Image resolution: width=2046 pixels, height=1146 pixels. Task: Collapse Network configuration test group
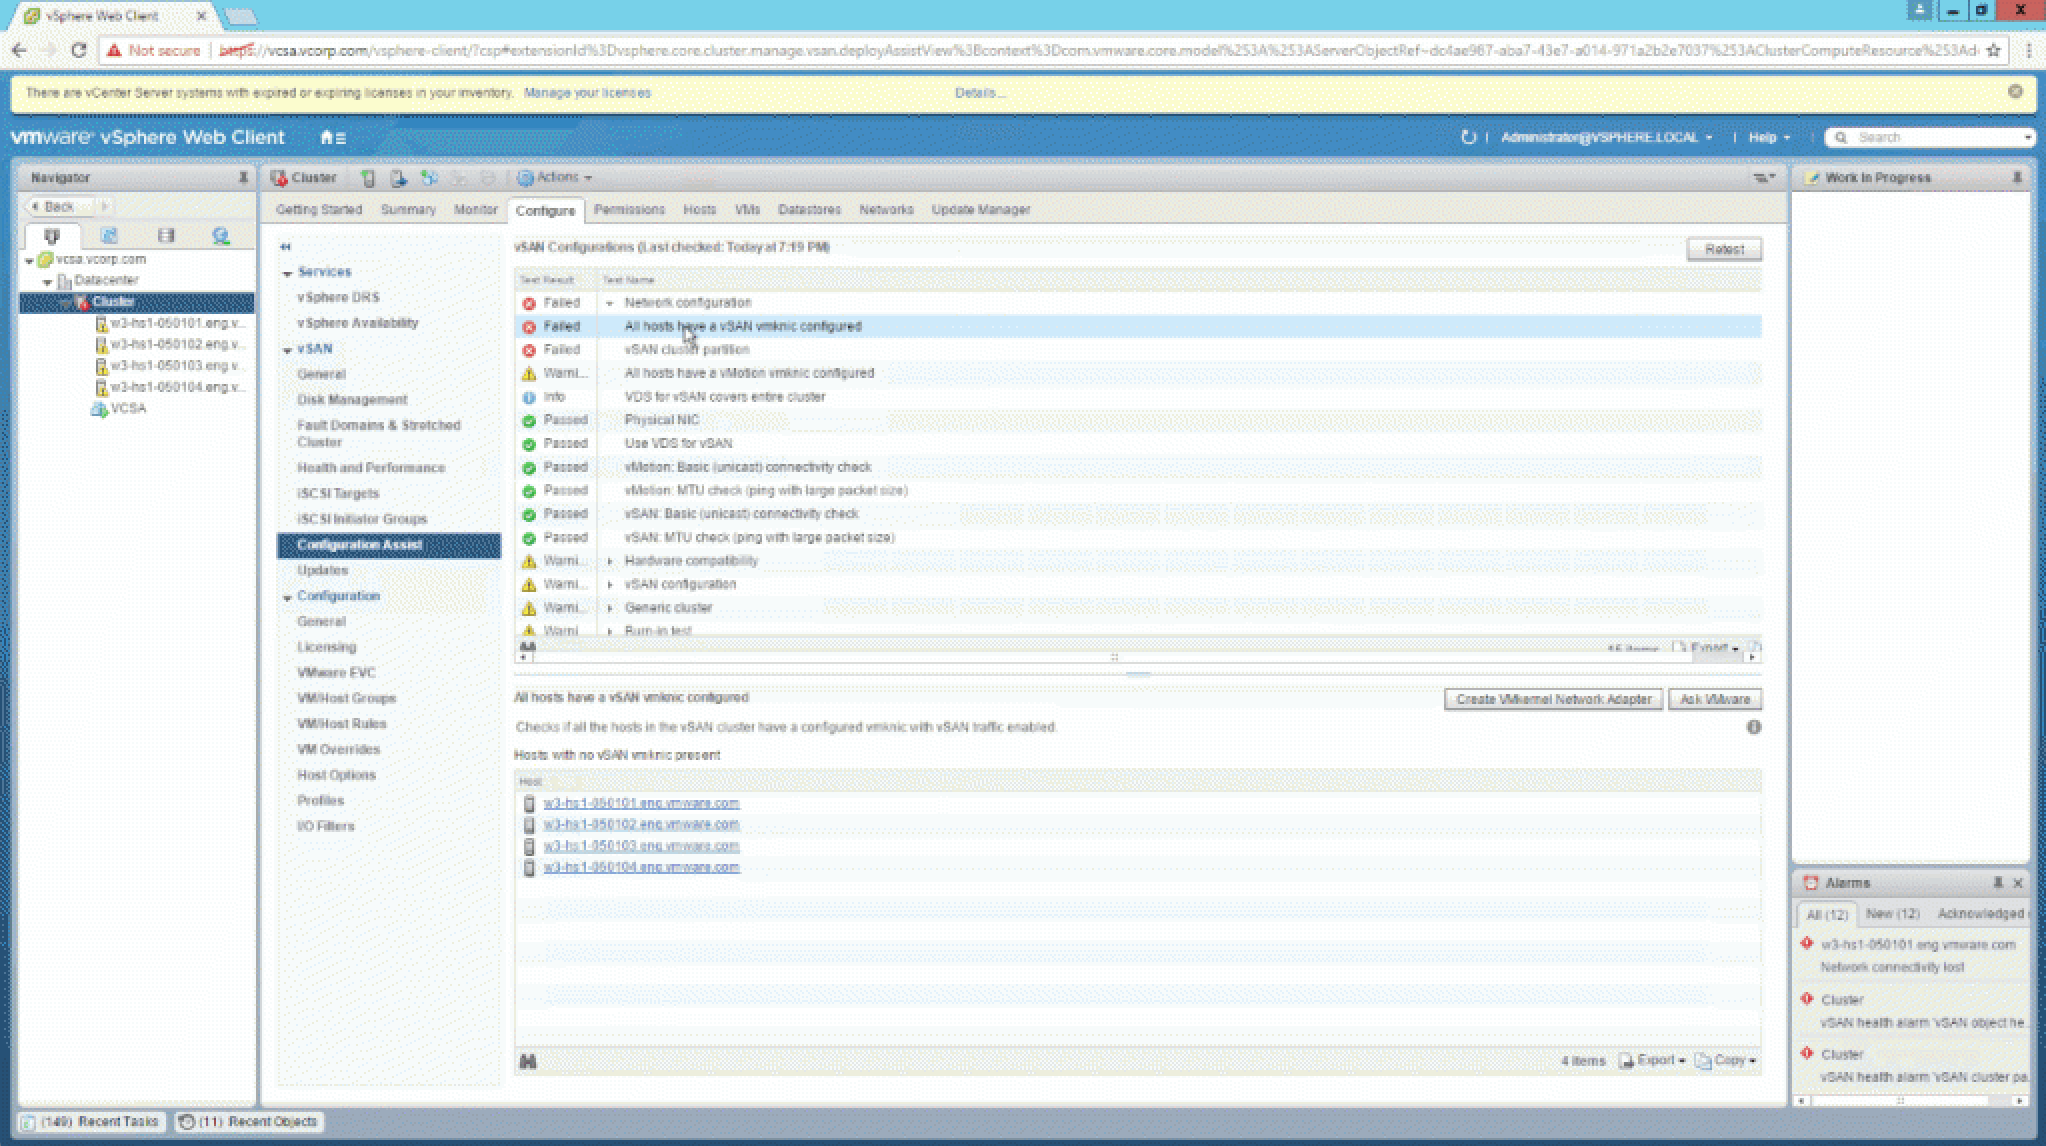pos(609,303)
